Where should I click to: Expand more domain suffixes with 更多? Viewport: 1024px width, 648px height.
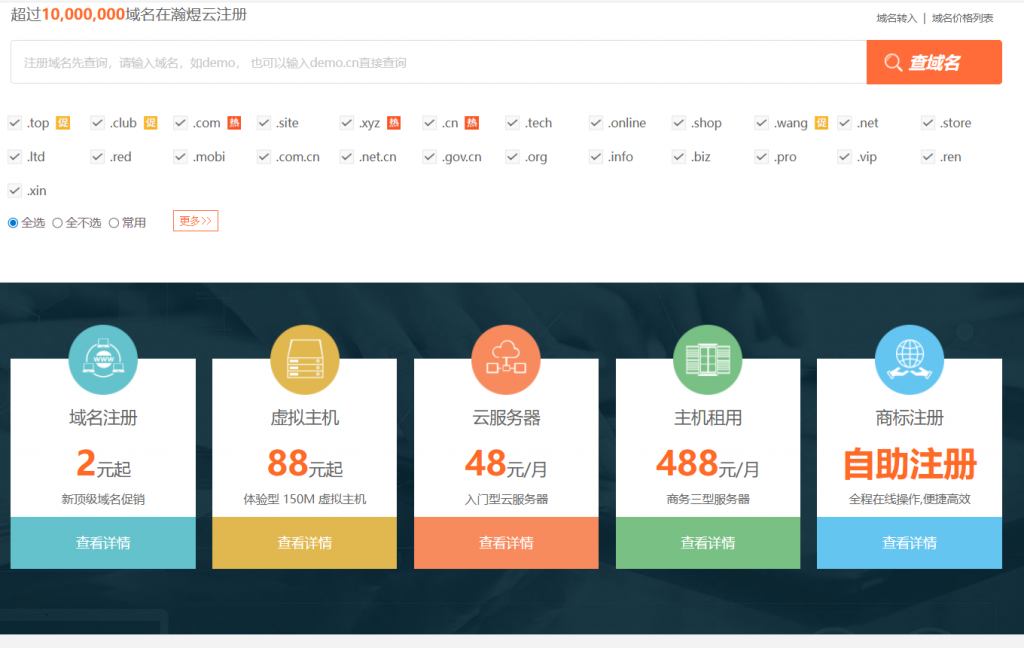[195, 221]
